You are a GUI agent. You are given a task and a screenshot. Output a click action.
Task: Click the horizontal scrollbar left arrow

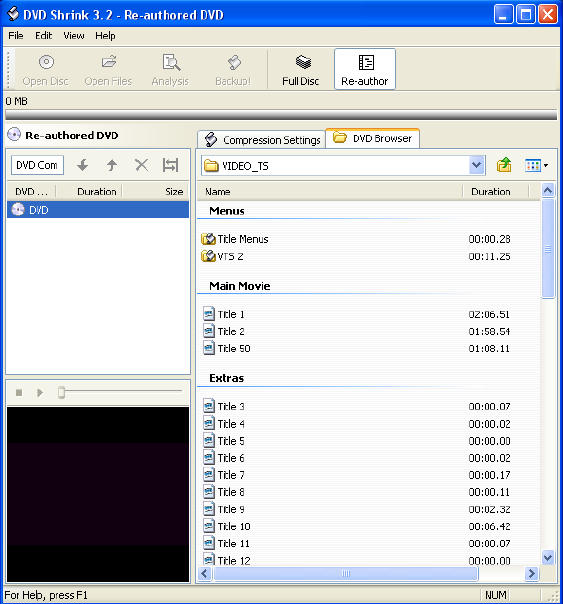click(204, 574)
